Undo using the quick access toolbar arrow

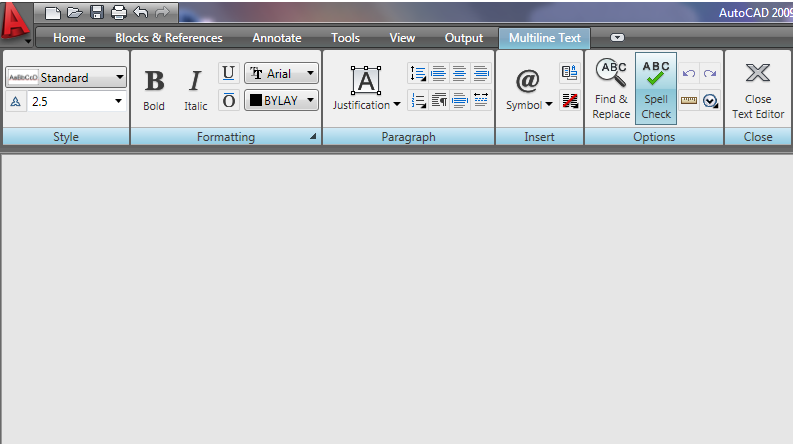[x=141, y=12]
